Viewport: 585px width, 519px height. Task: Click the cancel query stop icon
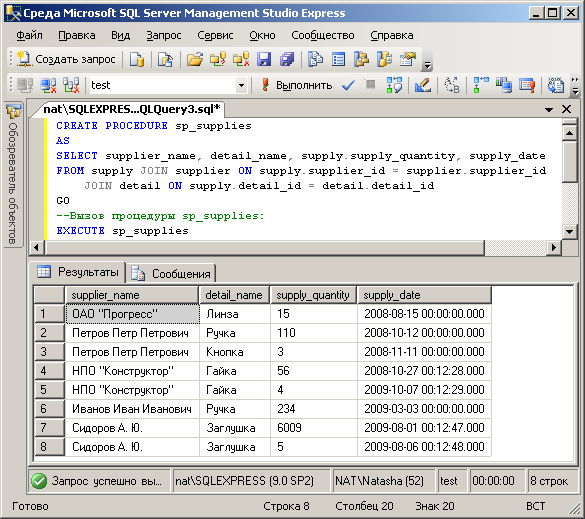[x=370, y=84]
